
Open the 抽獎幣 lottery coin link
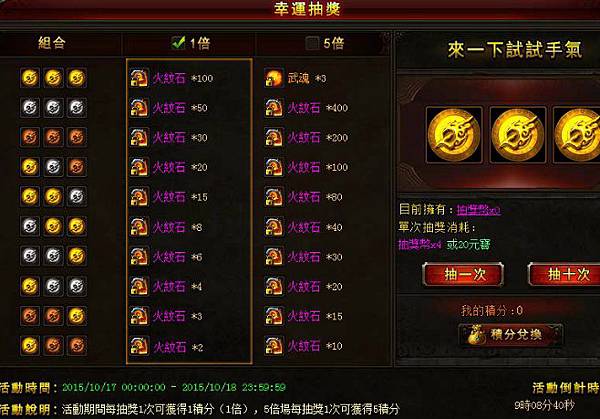478,210
